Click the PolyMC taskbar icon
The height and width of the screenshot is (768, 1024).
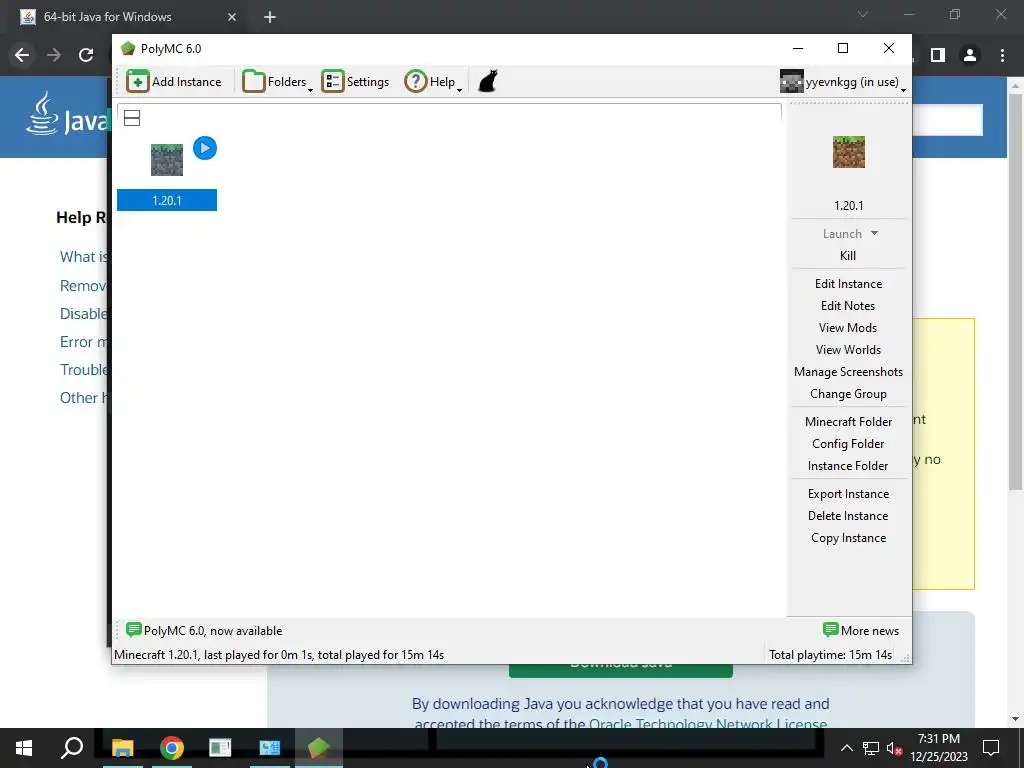(319, 748)
